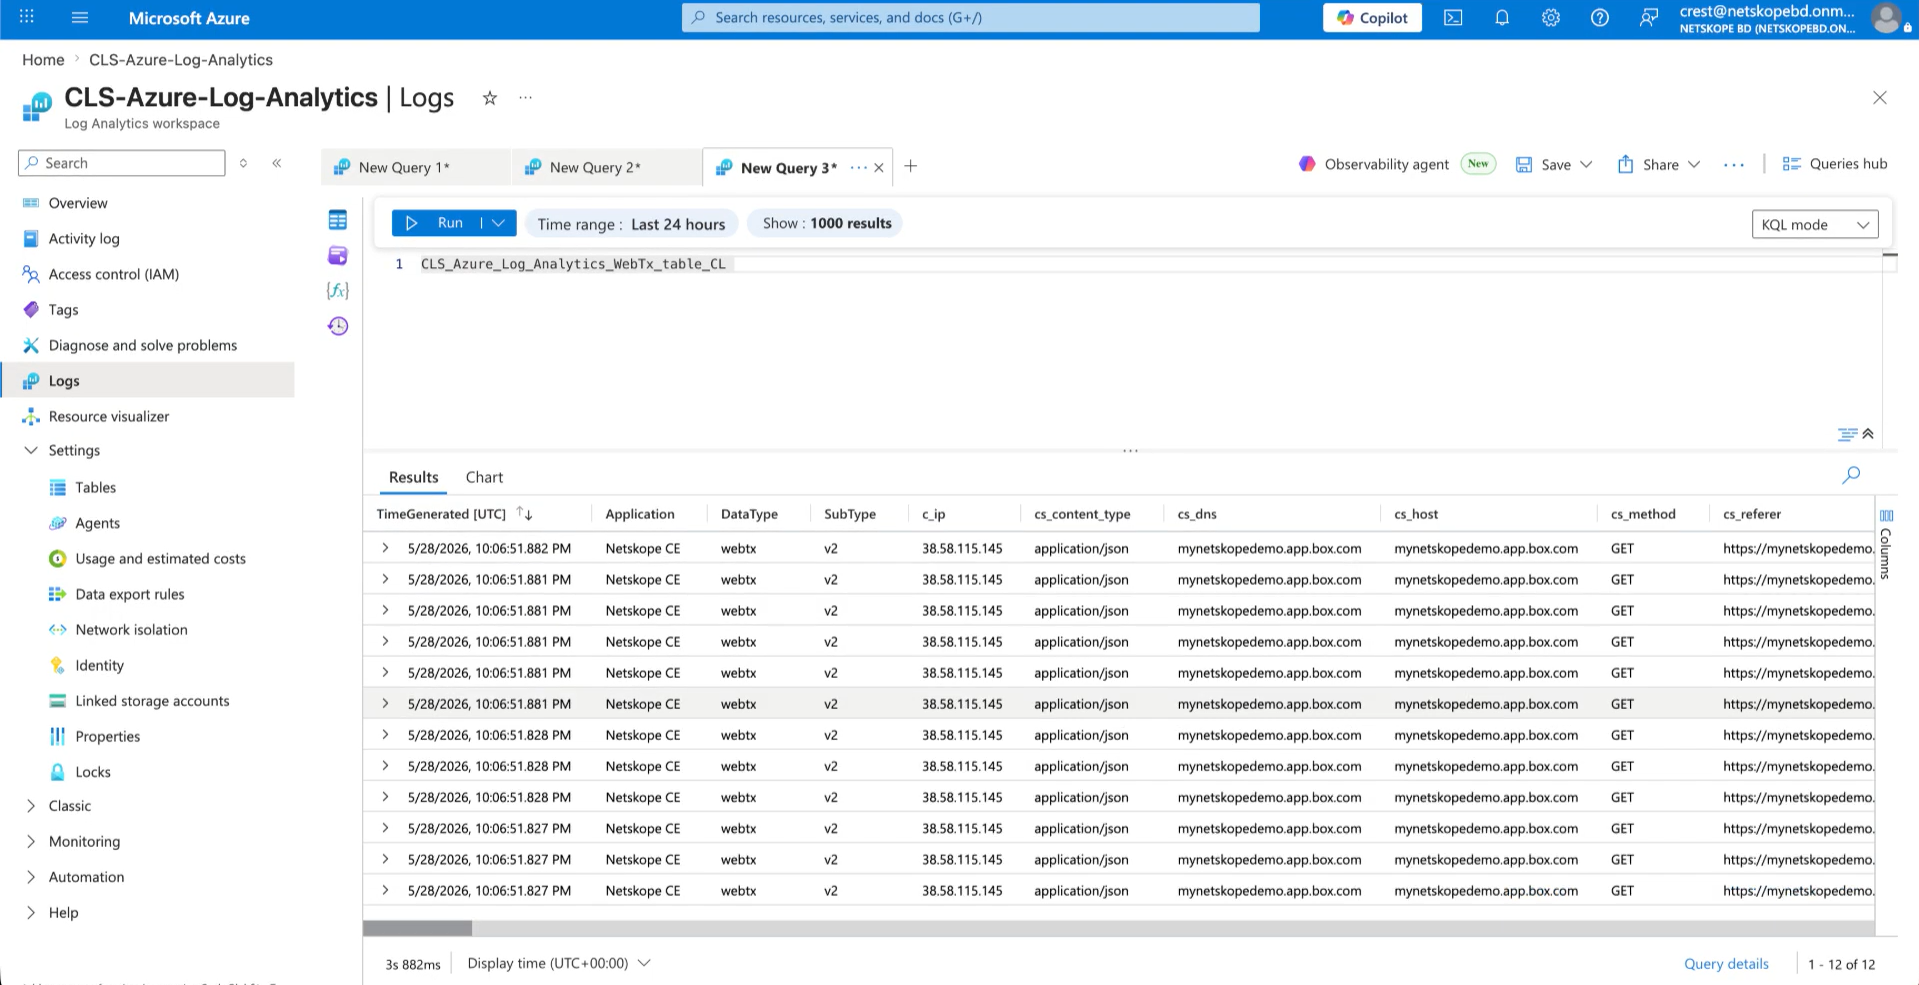Viewport: 1919px width, 985px height.
Task: Format the query with the editor icon
Action: [1847, 434]
